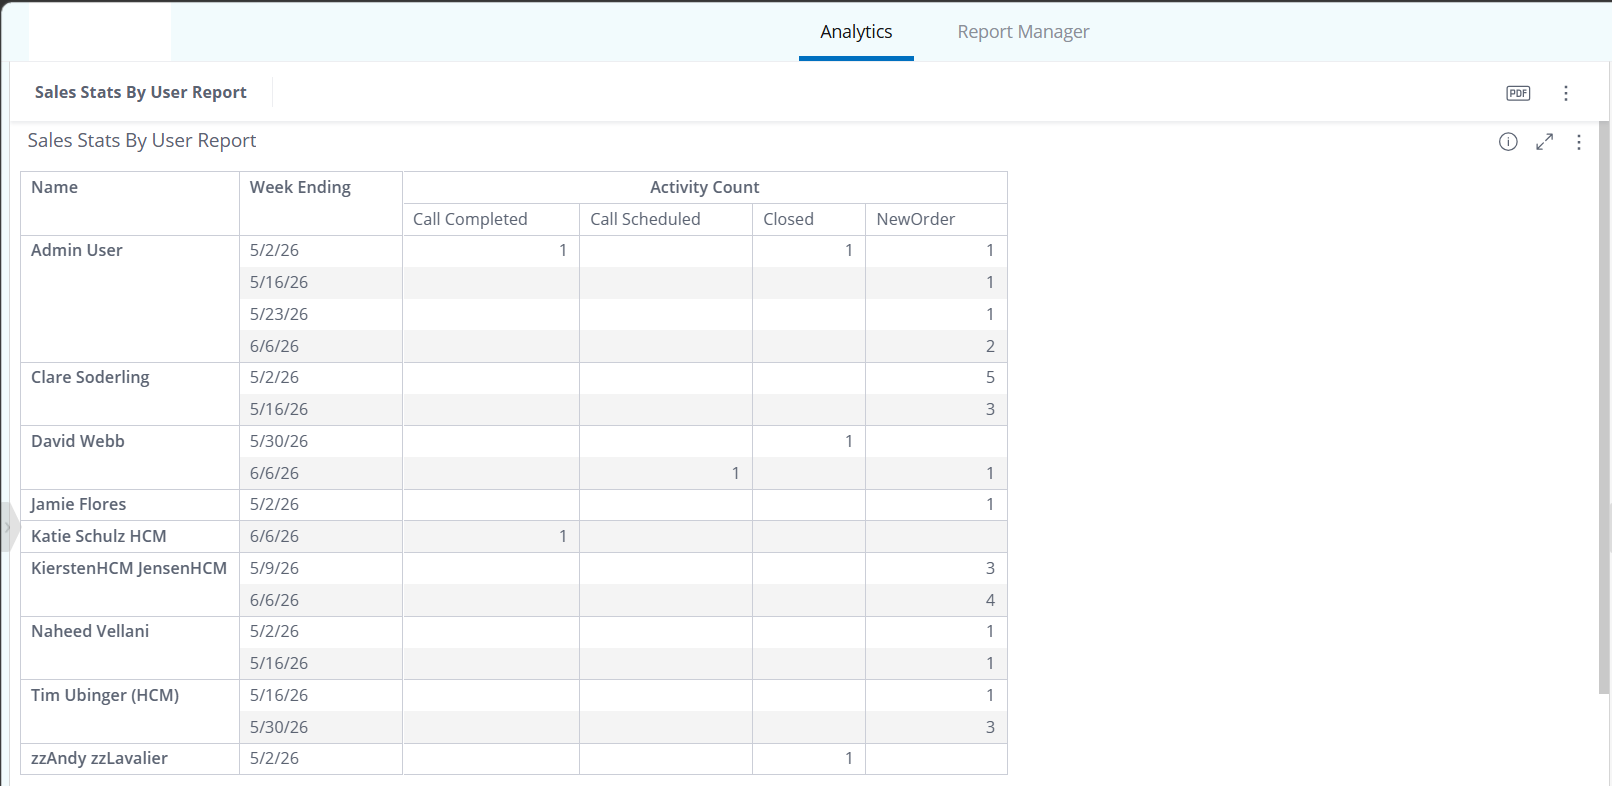Open the Report Manager tab
The image size is (1612, 786).
[x=1023, y=32]
